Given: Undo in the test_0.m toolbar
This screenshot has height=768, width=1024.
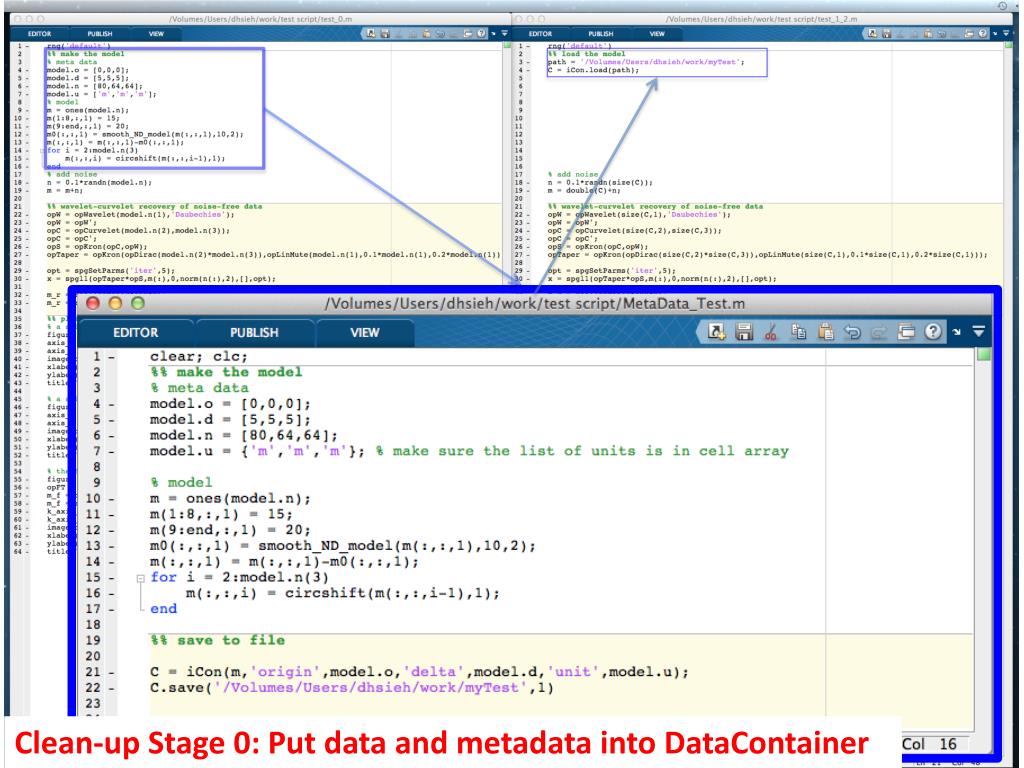Looking at the screenshot, I should [x=440, y=33].
